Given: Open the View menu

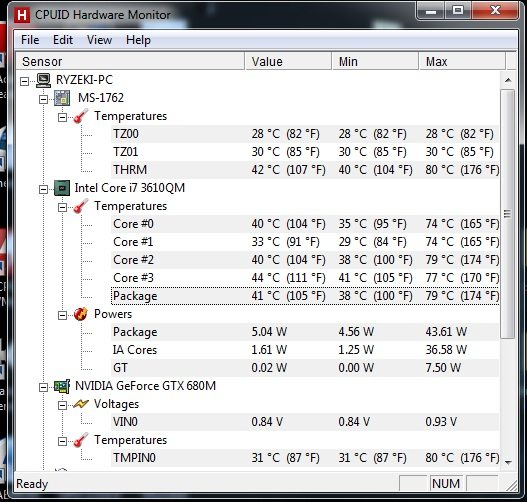Looking at the screenshot, I should tap(99, 40).
